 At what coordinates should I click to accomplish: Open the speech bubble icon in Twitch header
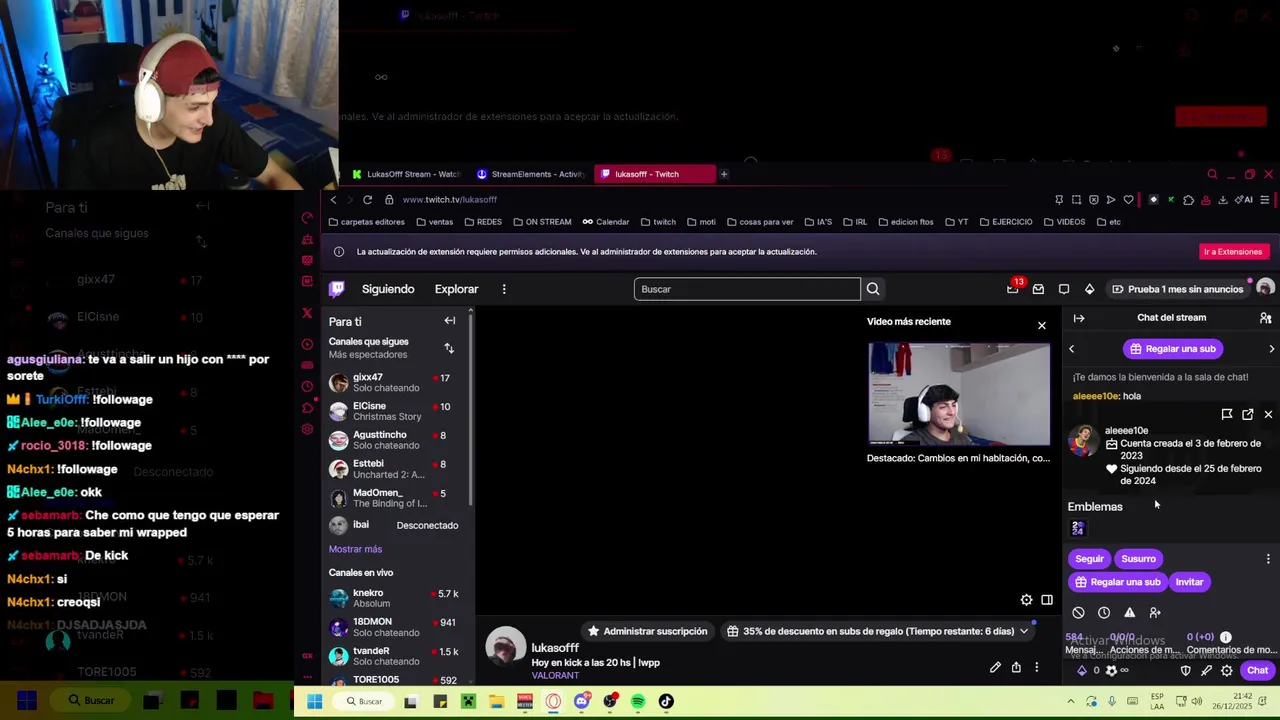click(x=1064, y=289)
